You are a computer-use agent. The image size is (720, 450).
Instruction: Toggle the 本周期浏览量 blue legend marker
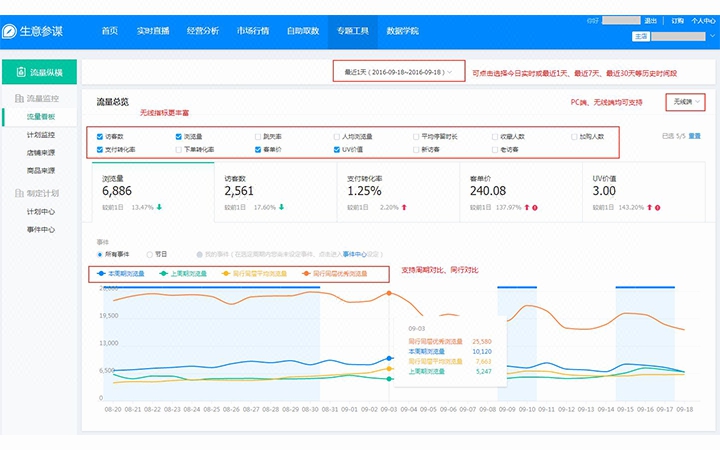pyautogui.click(x=101, y=274)
